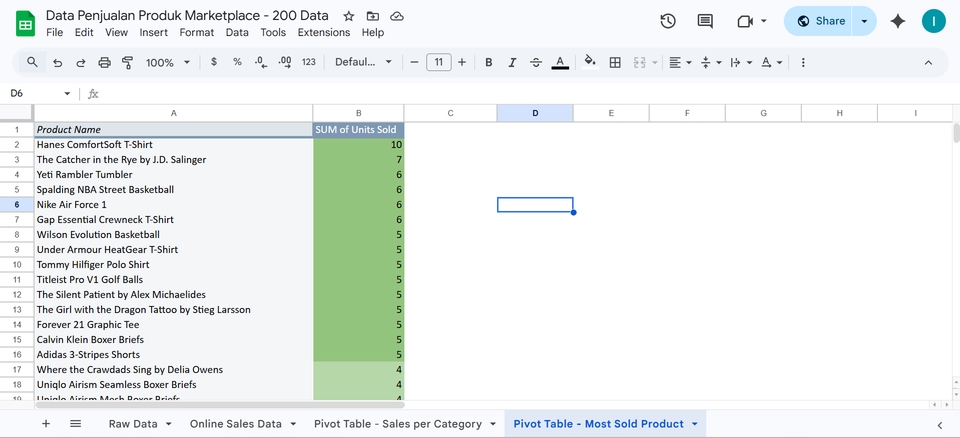Select the SUM of Units Sold header
960x438 pixels.
point(358,130)
